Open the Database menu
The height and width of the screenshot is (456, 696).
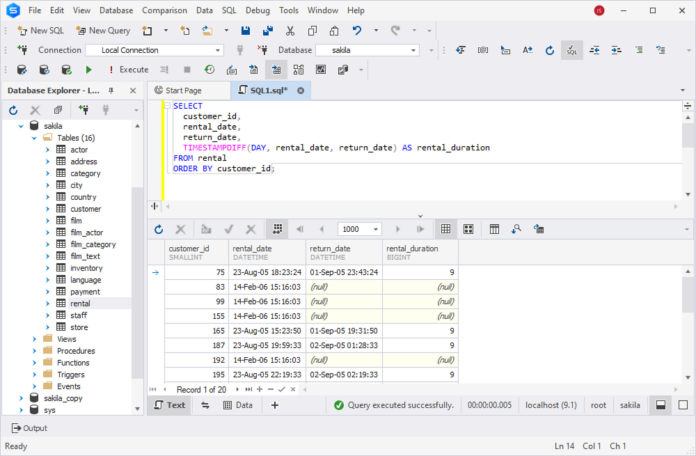[116, 10]
